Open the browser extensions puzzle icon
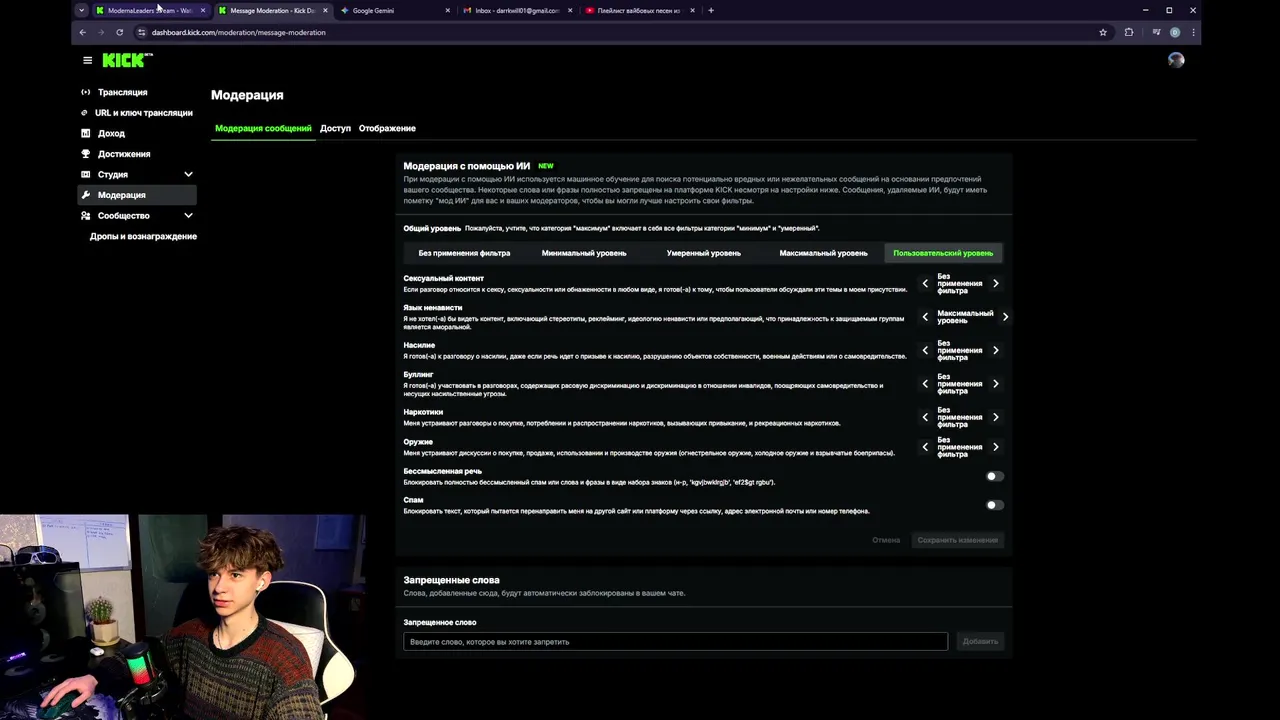Image resolution: width=1280 pixels, height=720 pixels. pyautogui.click(x=1129, y=32)
